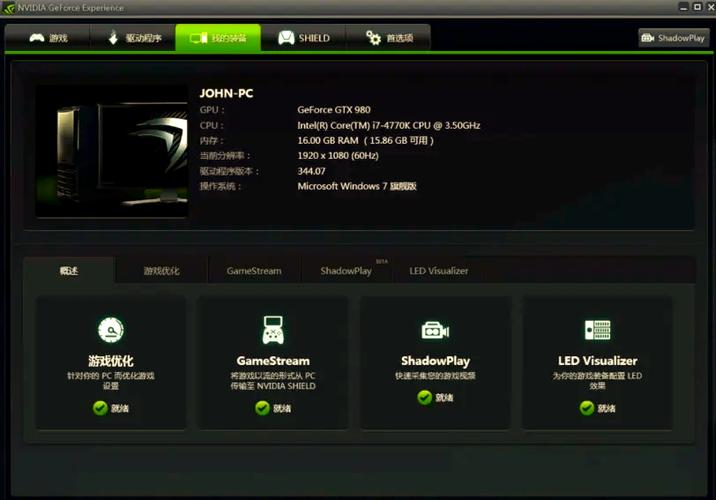Image resolution: width=716 pixels, height=500 pixels.
Task: Click the GameStream controller icon
Action: coord(273,330)
